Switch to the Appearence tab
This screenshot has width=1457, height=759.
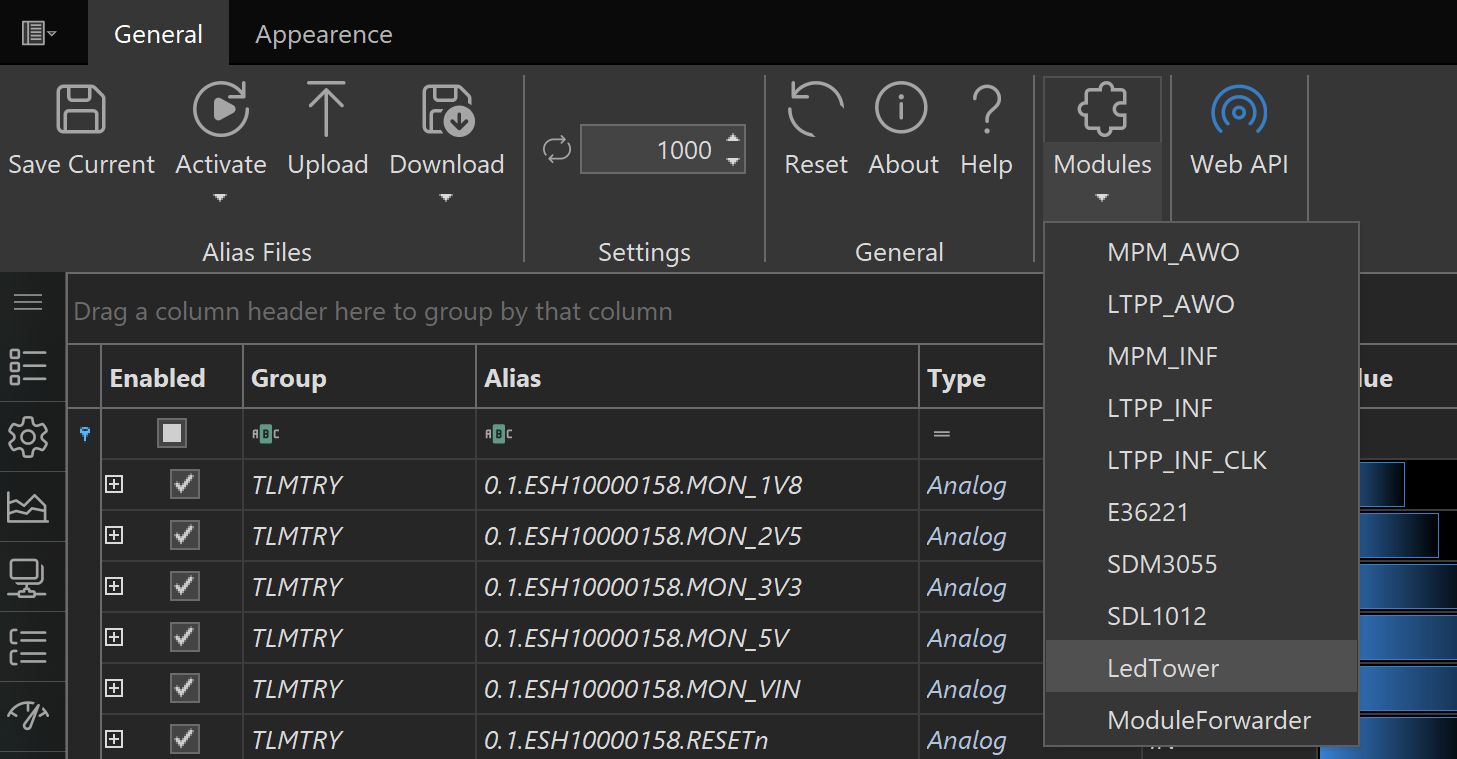tap(323, 34)
